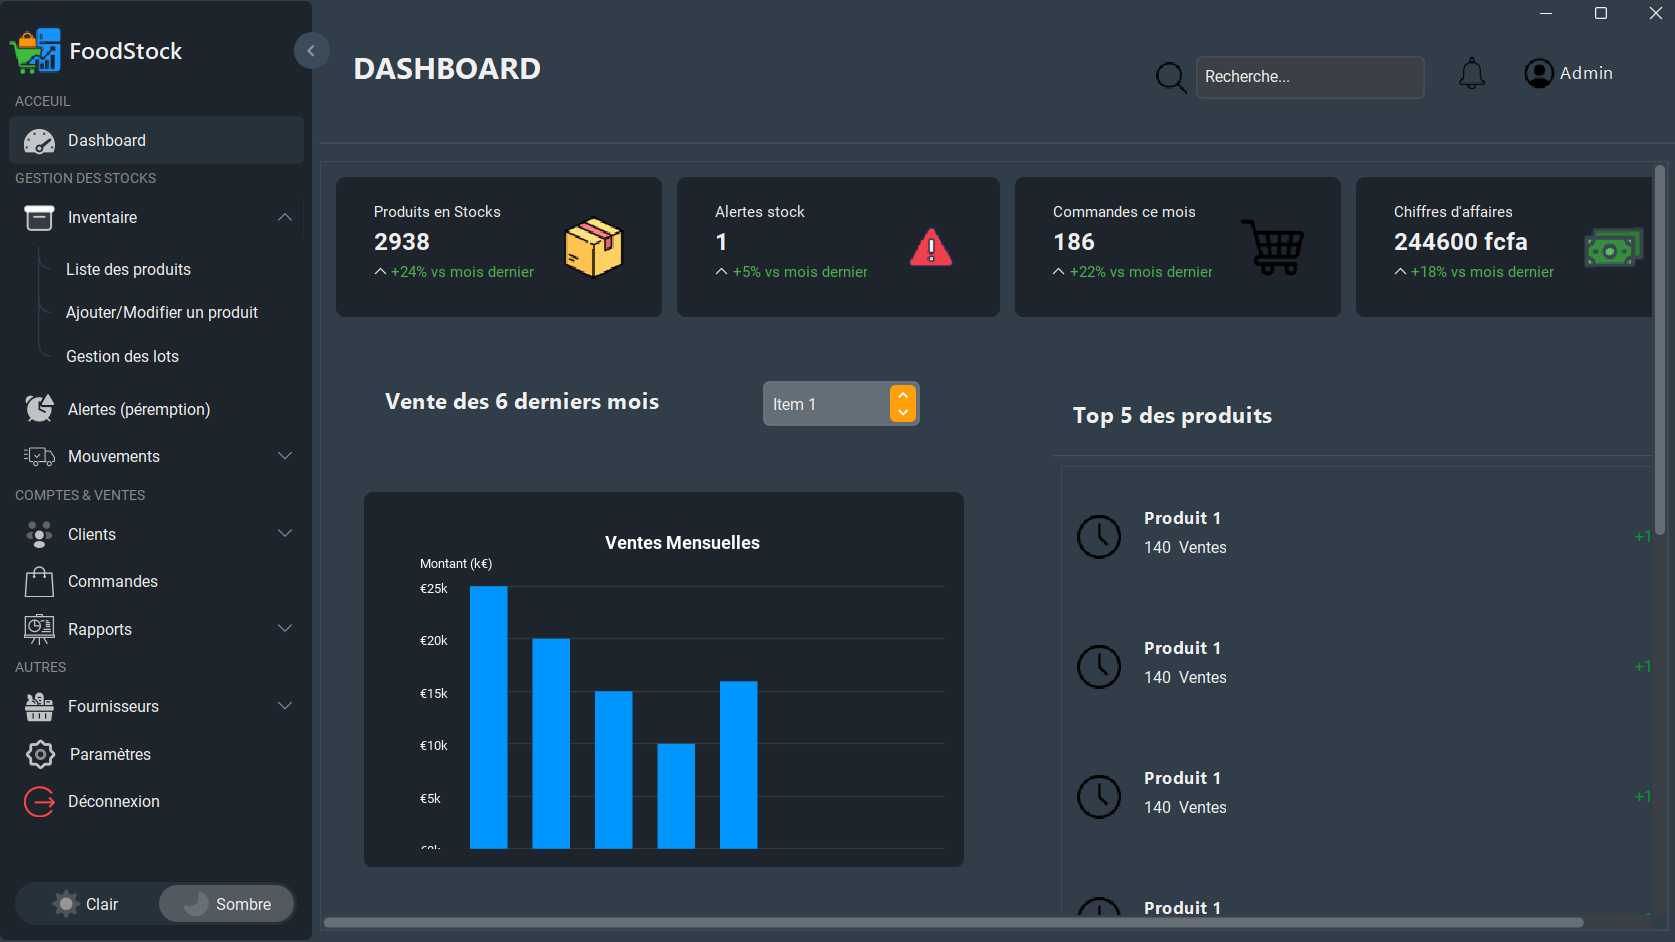Click the yellow package box icon

pos(593,247)
